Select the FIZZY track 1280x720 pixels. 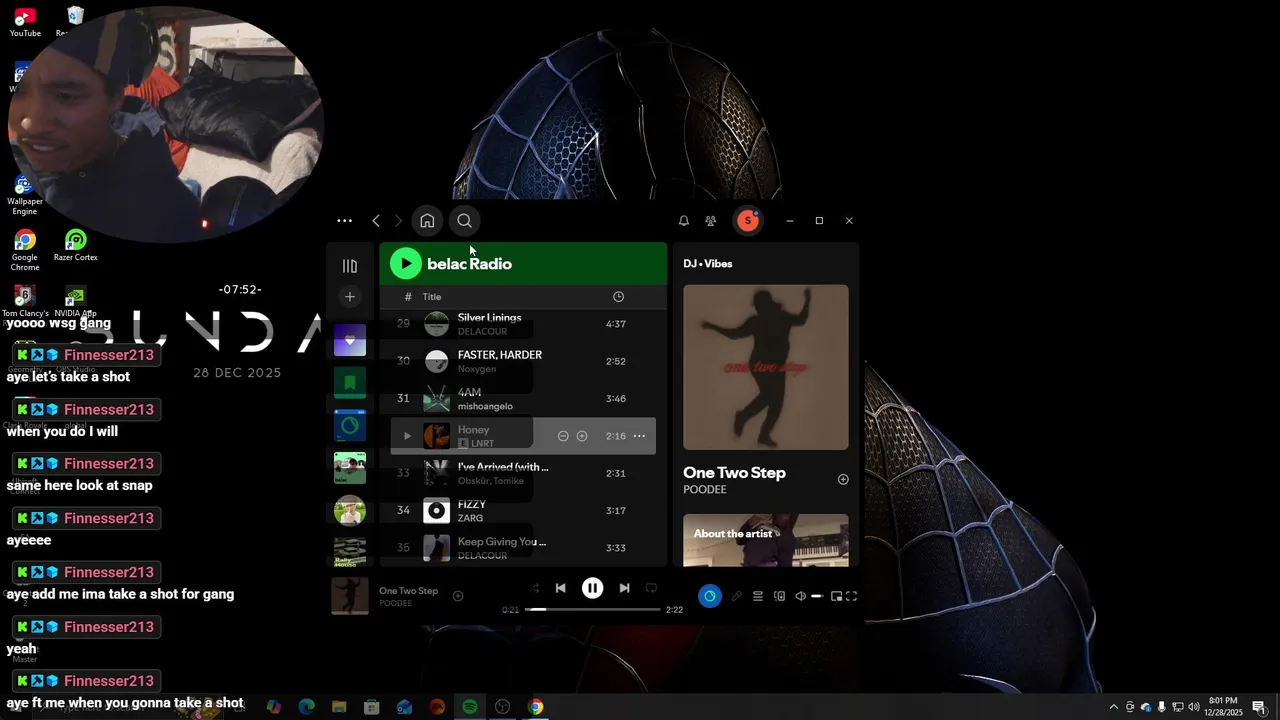tap(523, 511)
